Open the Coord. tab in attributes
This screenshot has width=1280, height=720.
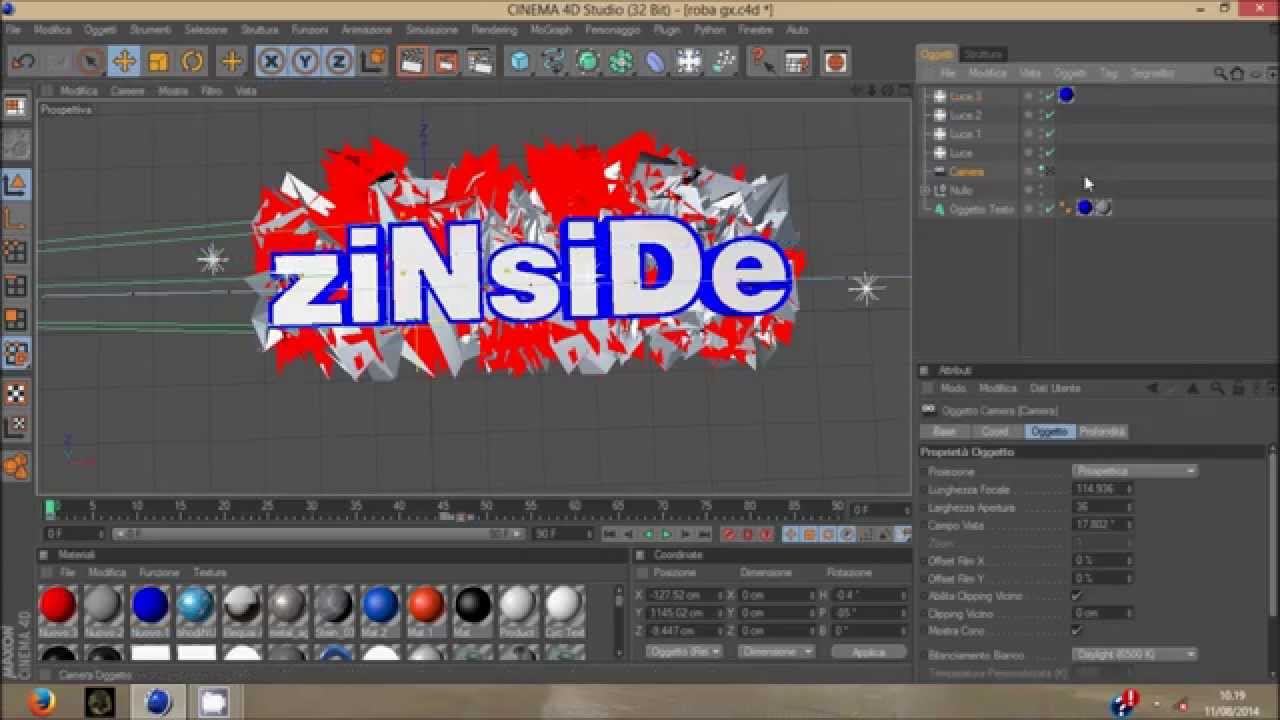coord(995,431)
